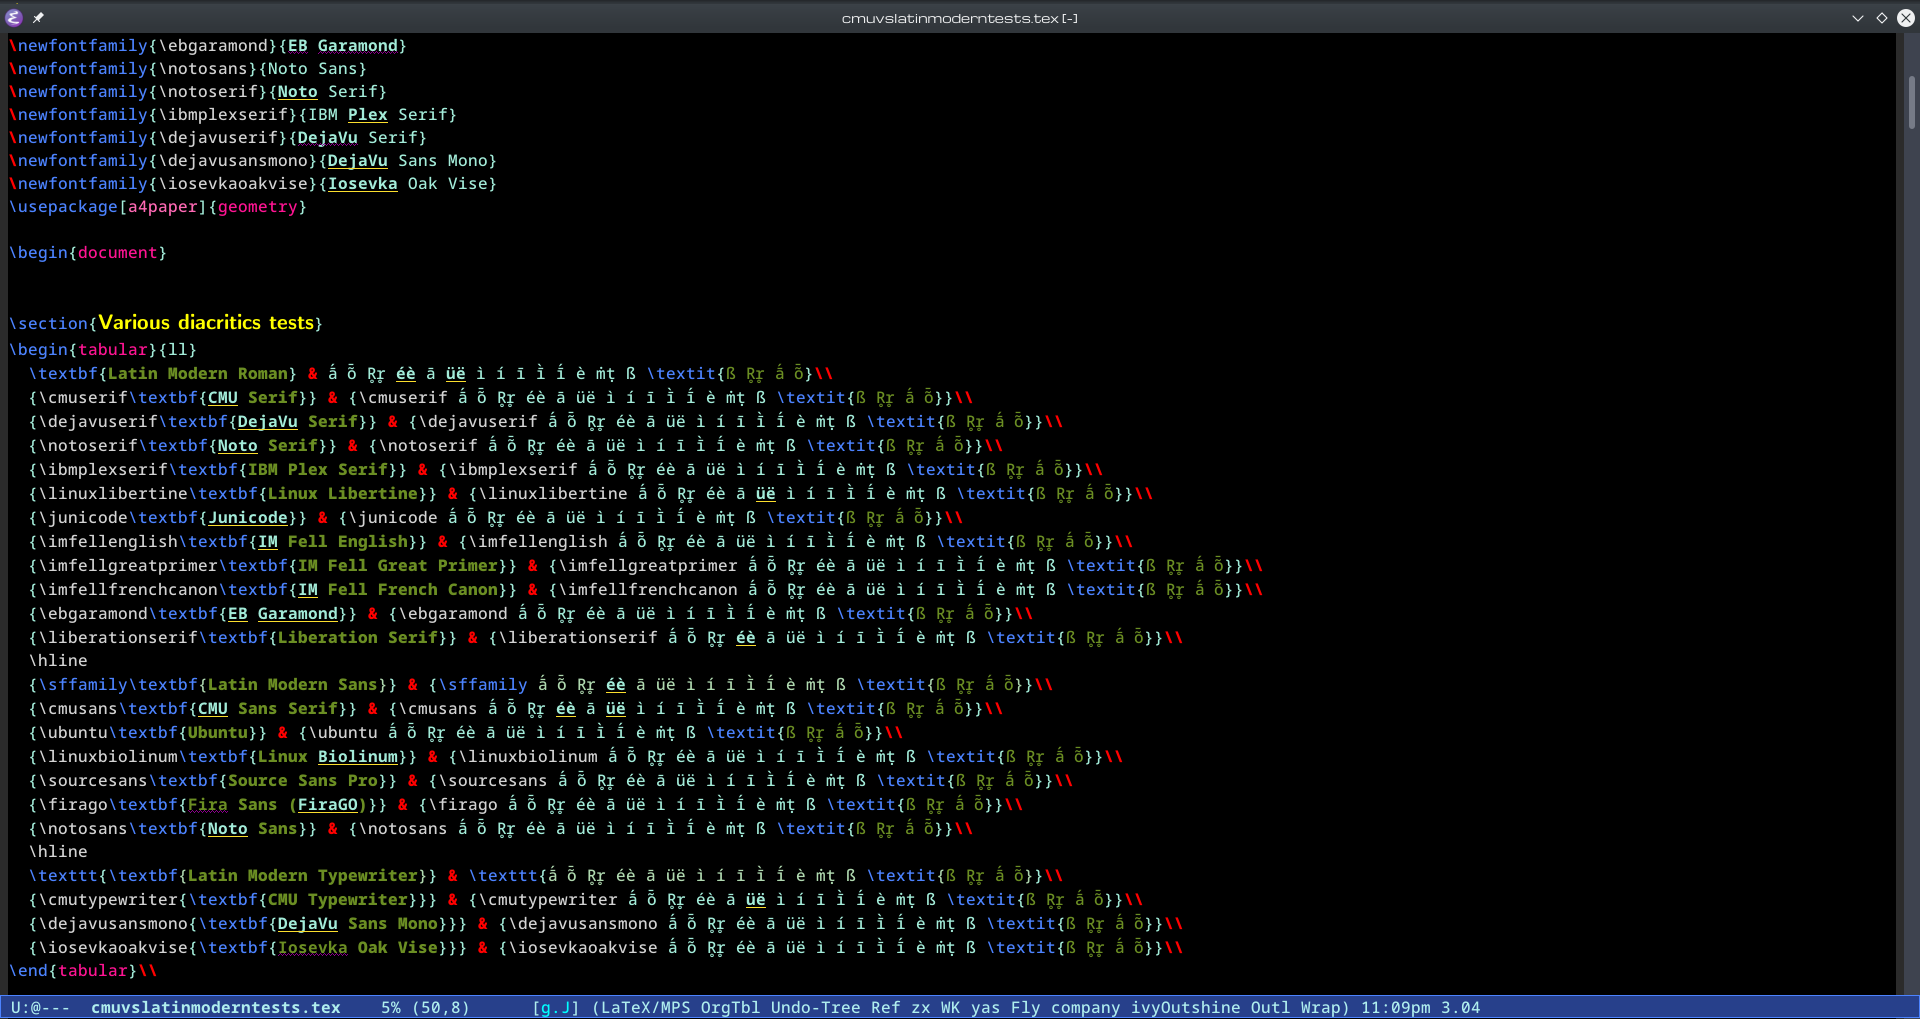
Task: Click bold 'Linux Libertine' text
Action: [342, 493]
